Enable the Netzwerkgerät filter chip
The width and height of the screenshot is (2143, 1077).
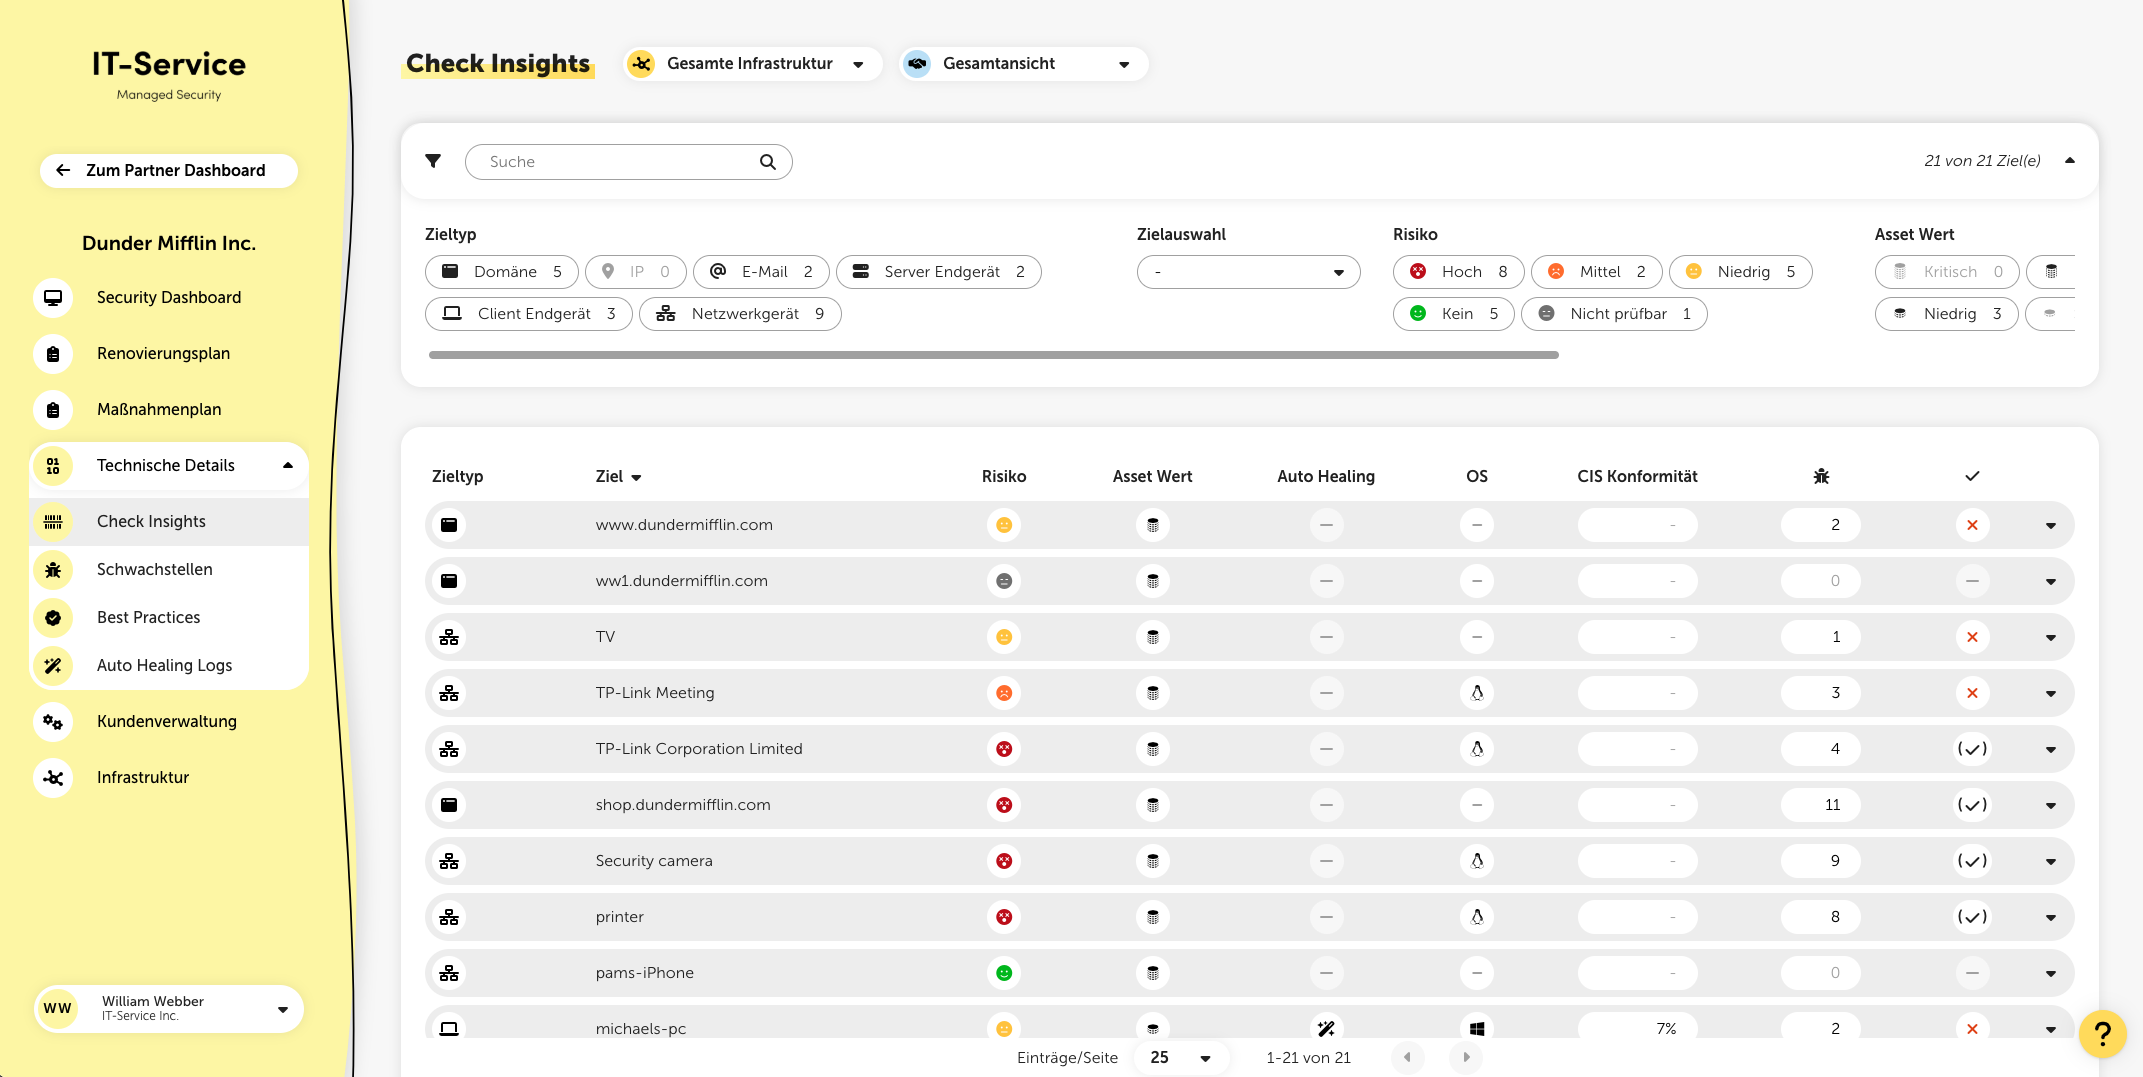click(x=740, y=314)
